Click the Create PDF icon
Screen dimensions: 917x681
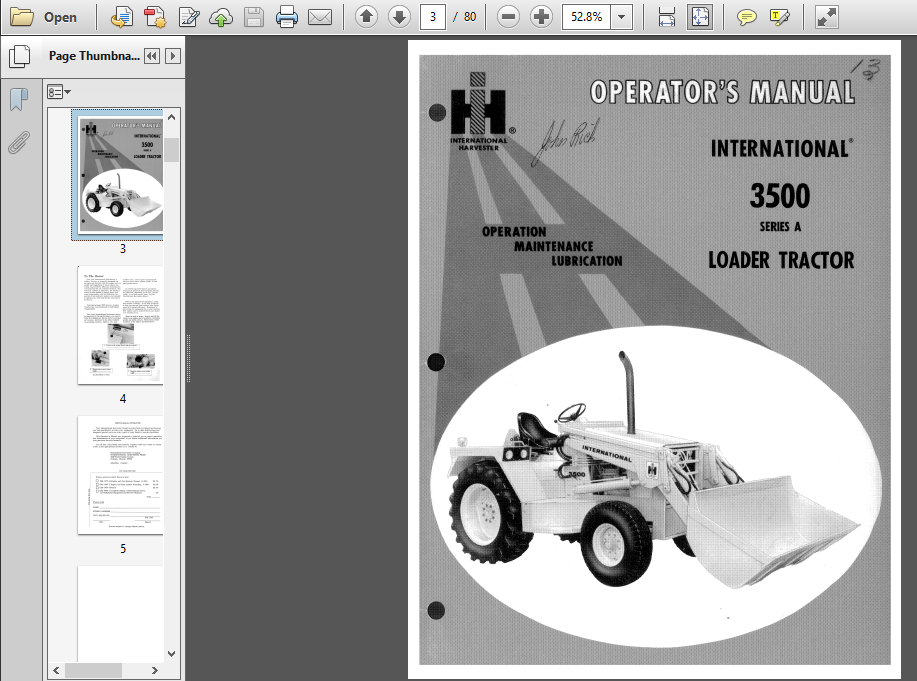click(155, 17)
